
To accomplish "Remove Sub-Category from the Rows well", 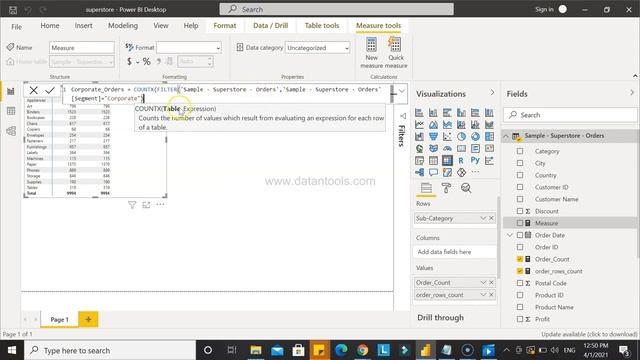I will pos(491,218).
